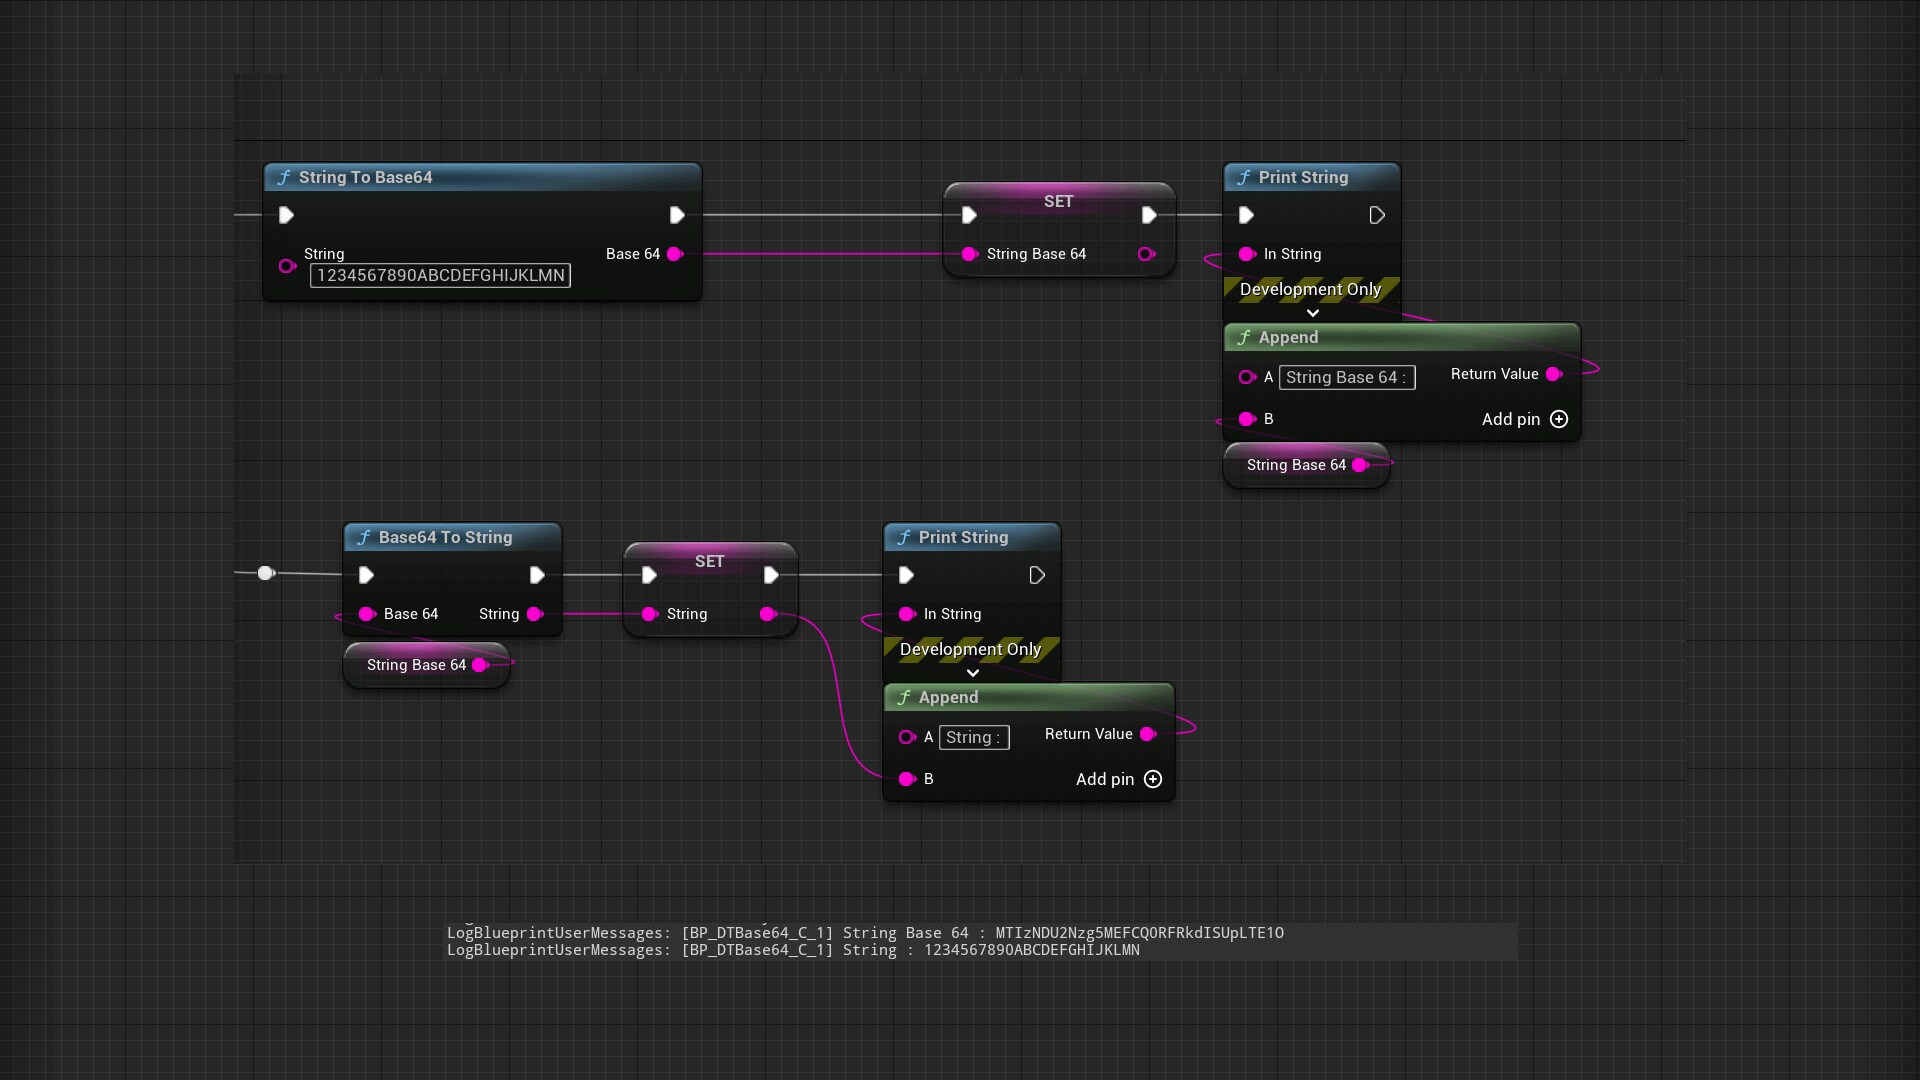Click String Base 64 variable getter below Append

[x=1296, y=465]
